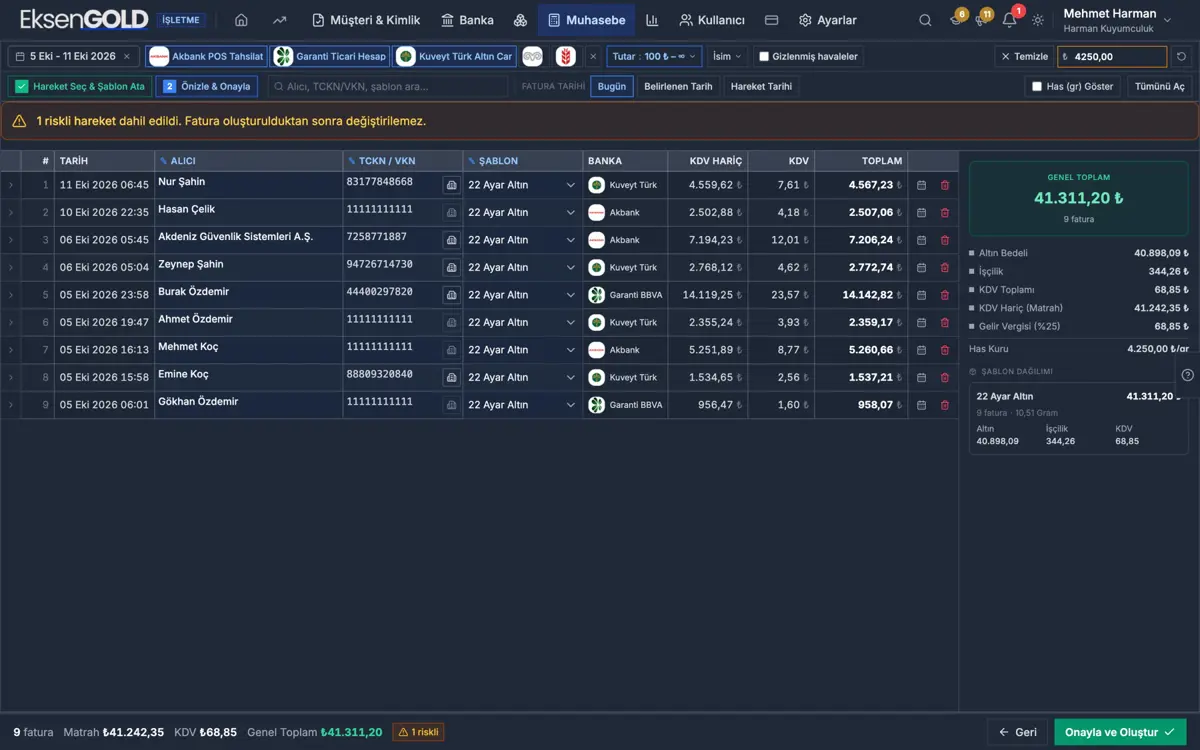Open the Tutar amount range dropdown
Image resolution: width=1200 pixels, height=750 pixels.
(654, 57)
